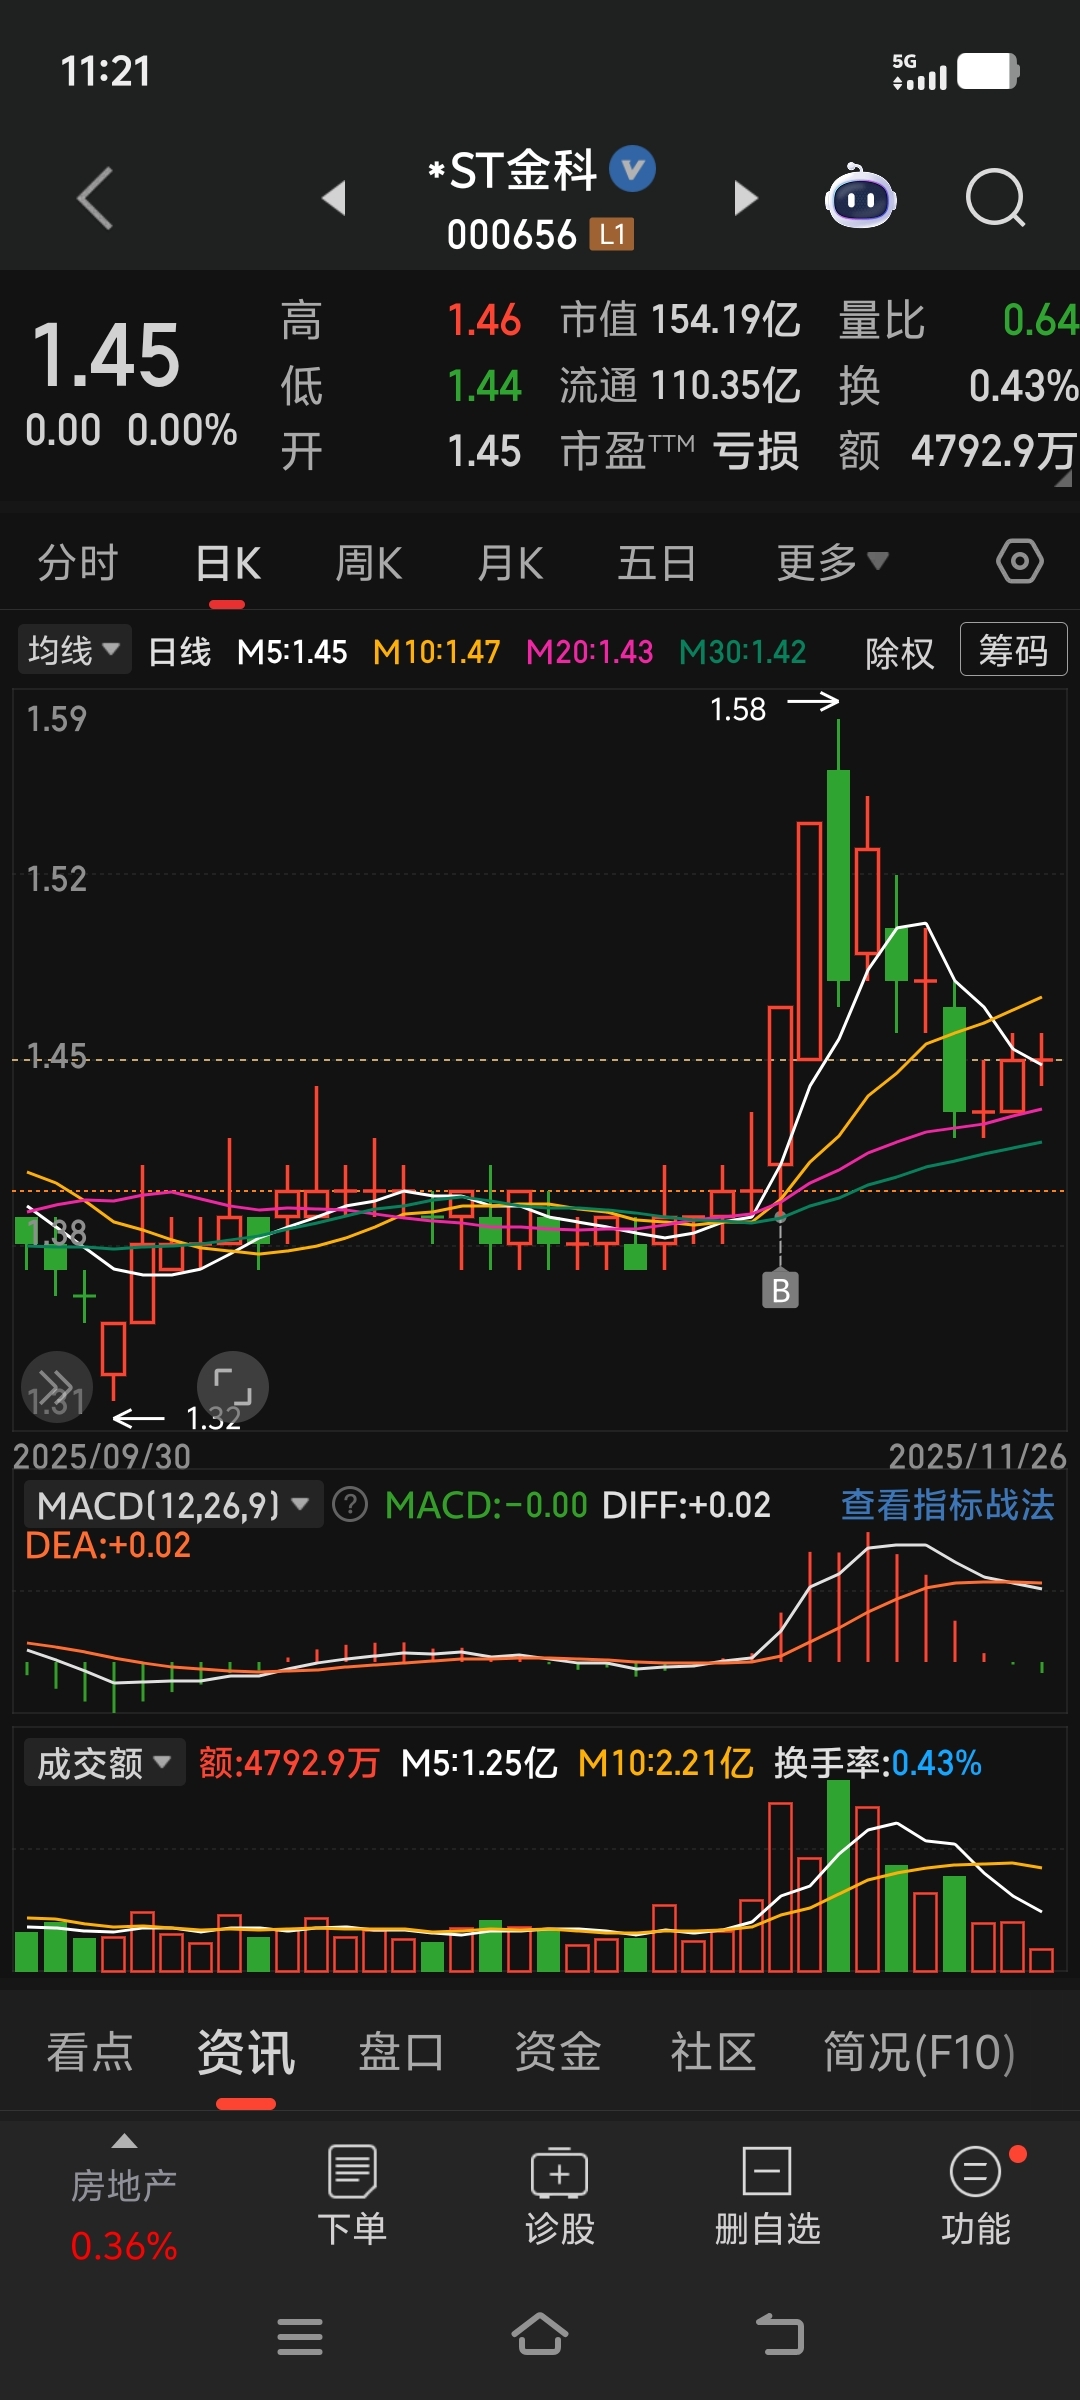The image size is (1080, 2400).
Task: Expand chart with the double-chevron button
Action: pyautogui.click(x=56, y=1387)
